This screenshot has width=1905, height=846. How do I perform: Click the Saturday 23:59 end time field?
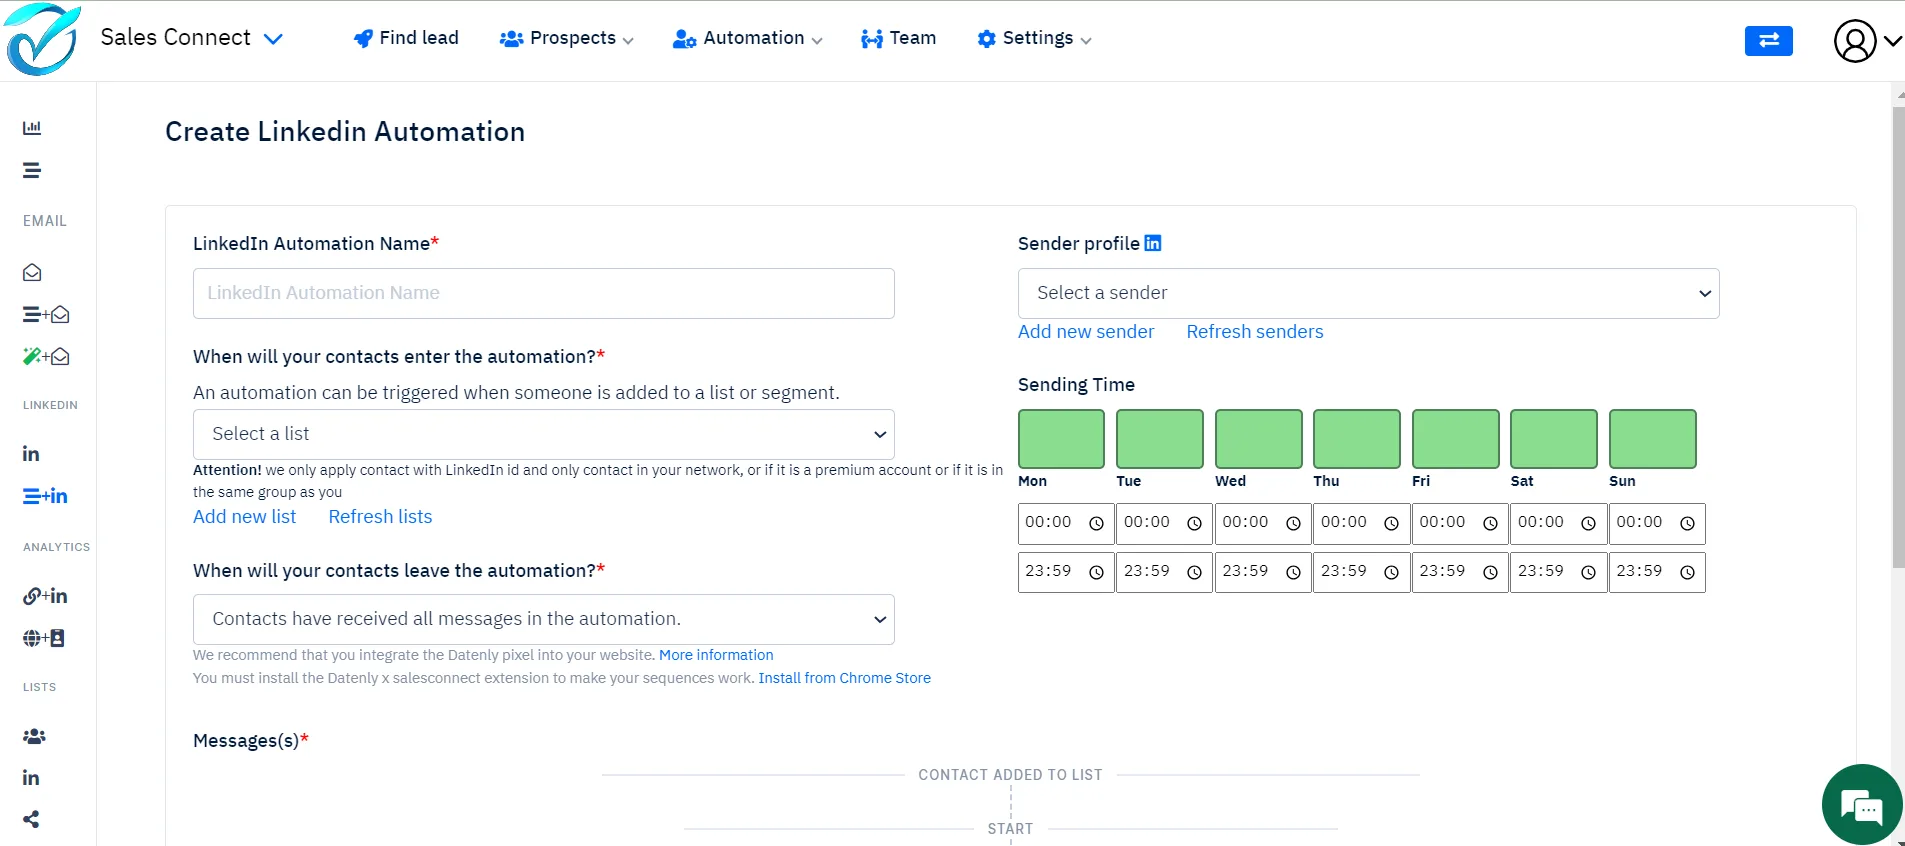point(1559,572)
